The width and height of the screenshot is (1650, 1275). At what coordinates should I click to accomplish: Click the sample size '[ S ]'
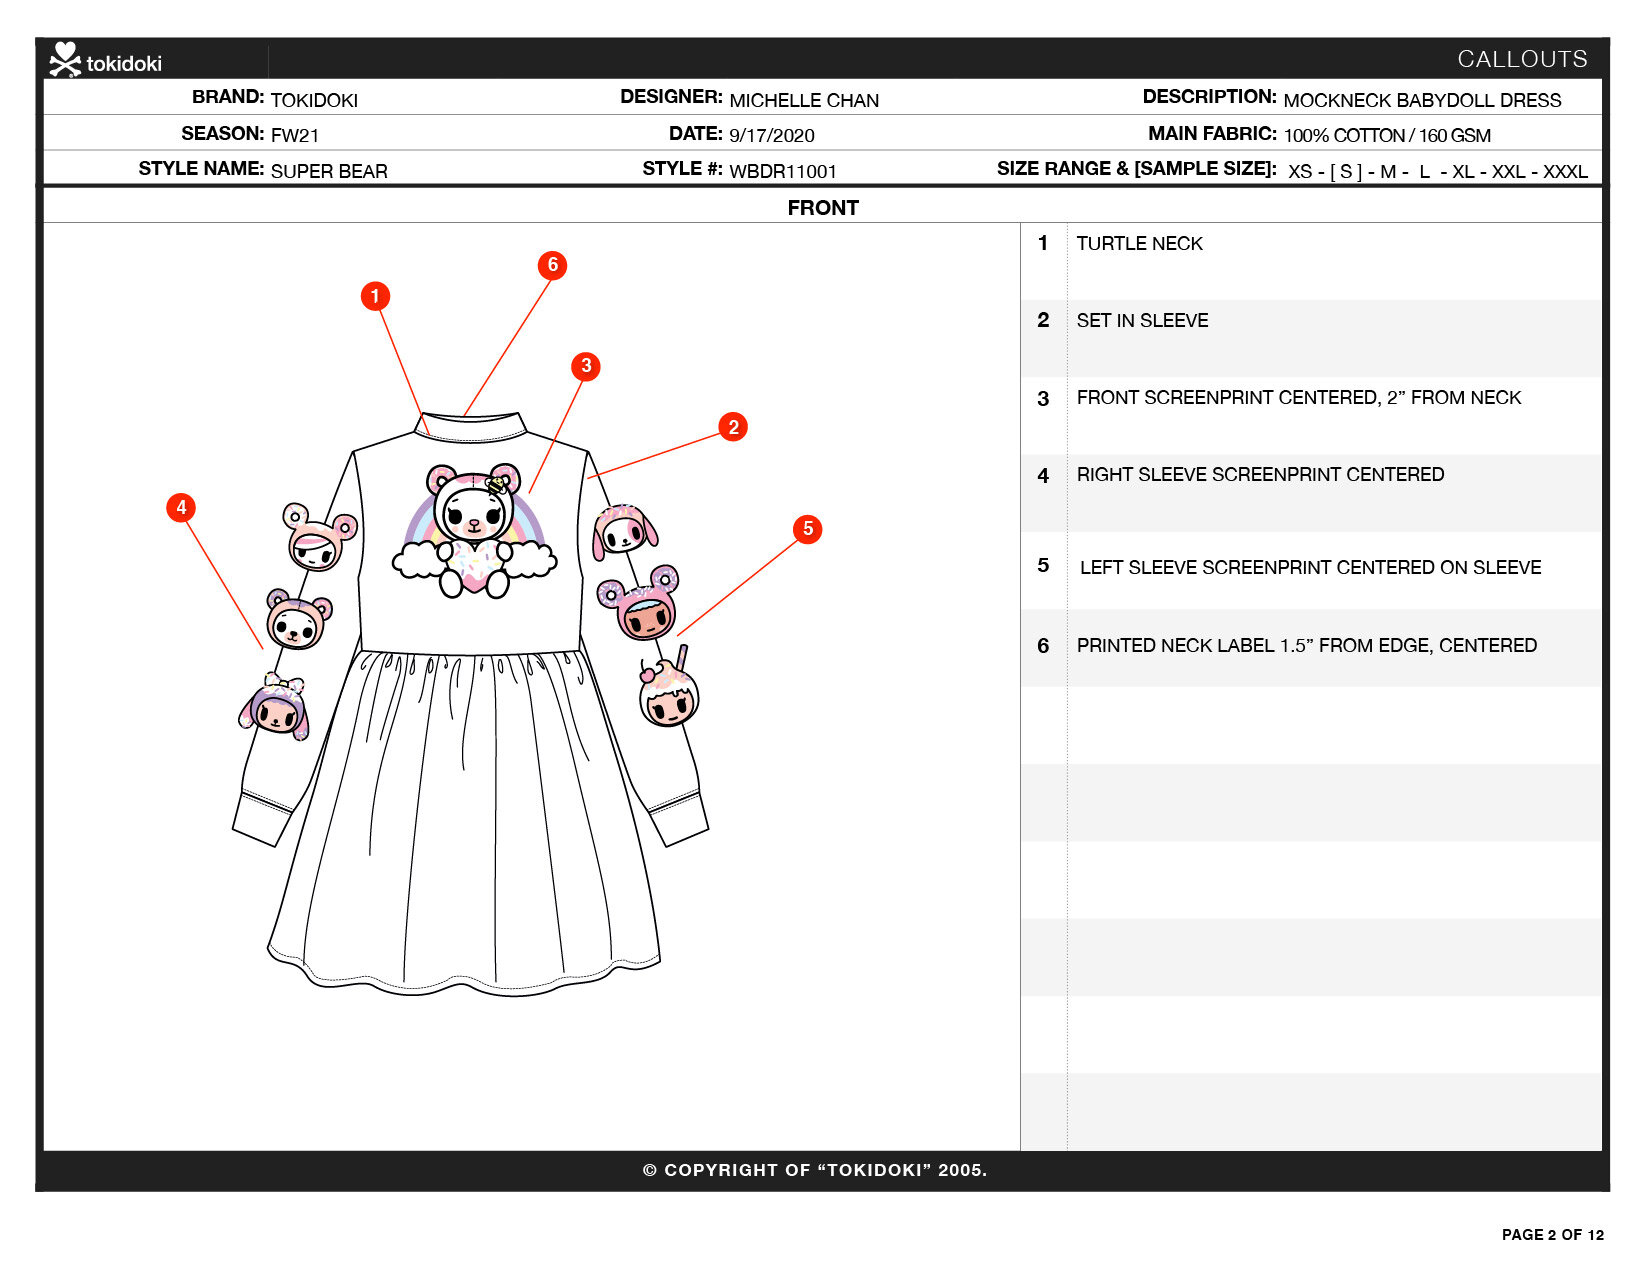point(1347,171)
